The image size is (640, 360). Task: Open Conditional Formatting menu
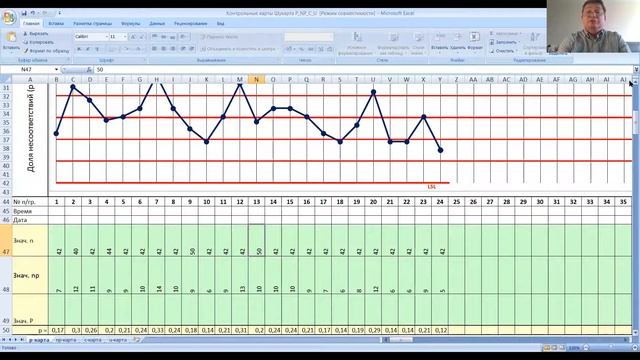click(x=358, y=44)
